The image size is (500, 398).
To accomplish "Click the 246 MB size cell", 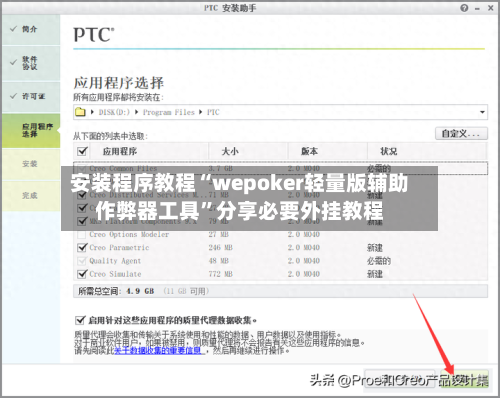I will (220, 247).
